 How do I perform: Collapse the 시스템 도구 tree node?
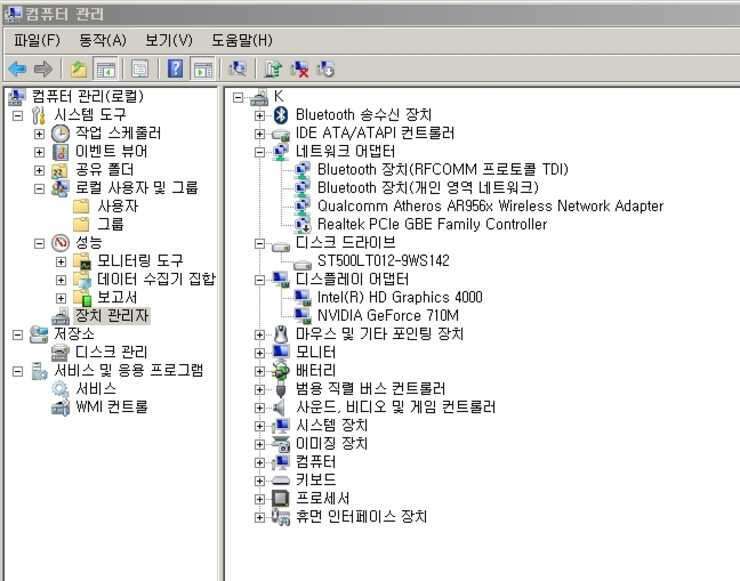click(x=17, y=116)
